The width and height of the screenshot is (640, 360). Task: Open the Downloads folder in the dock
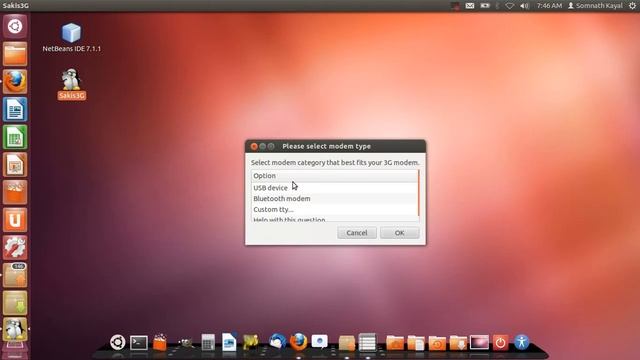(x=458, y=343)
